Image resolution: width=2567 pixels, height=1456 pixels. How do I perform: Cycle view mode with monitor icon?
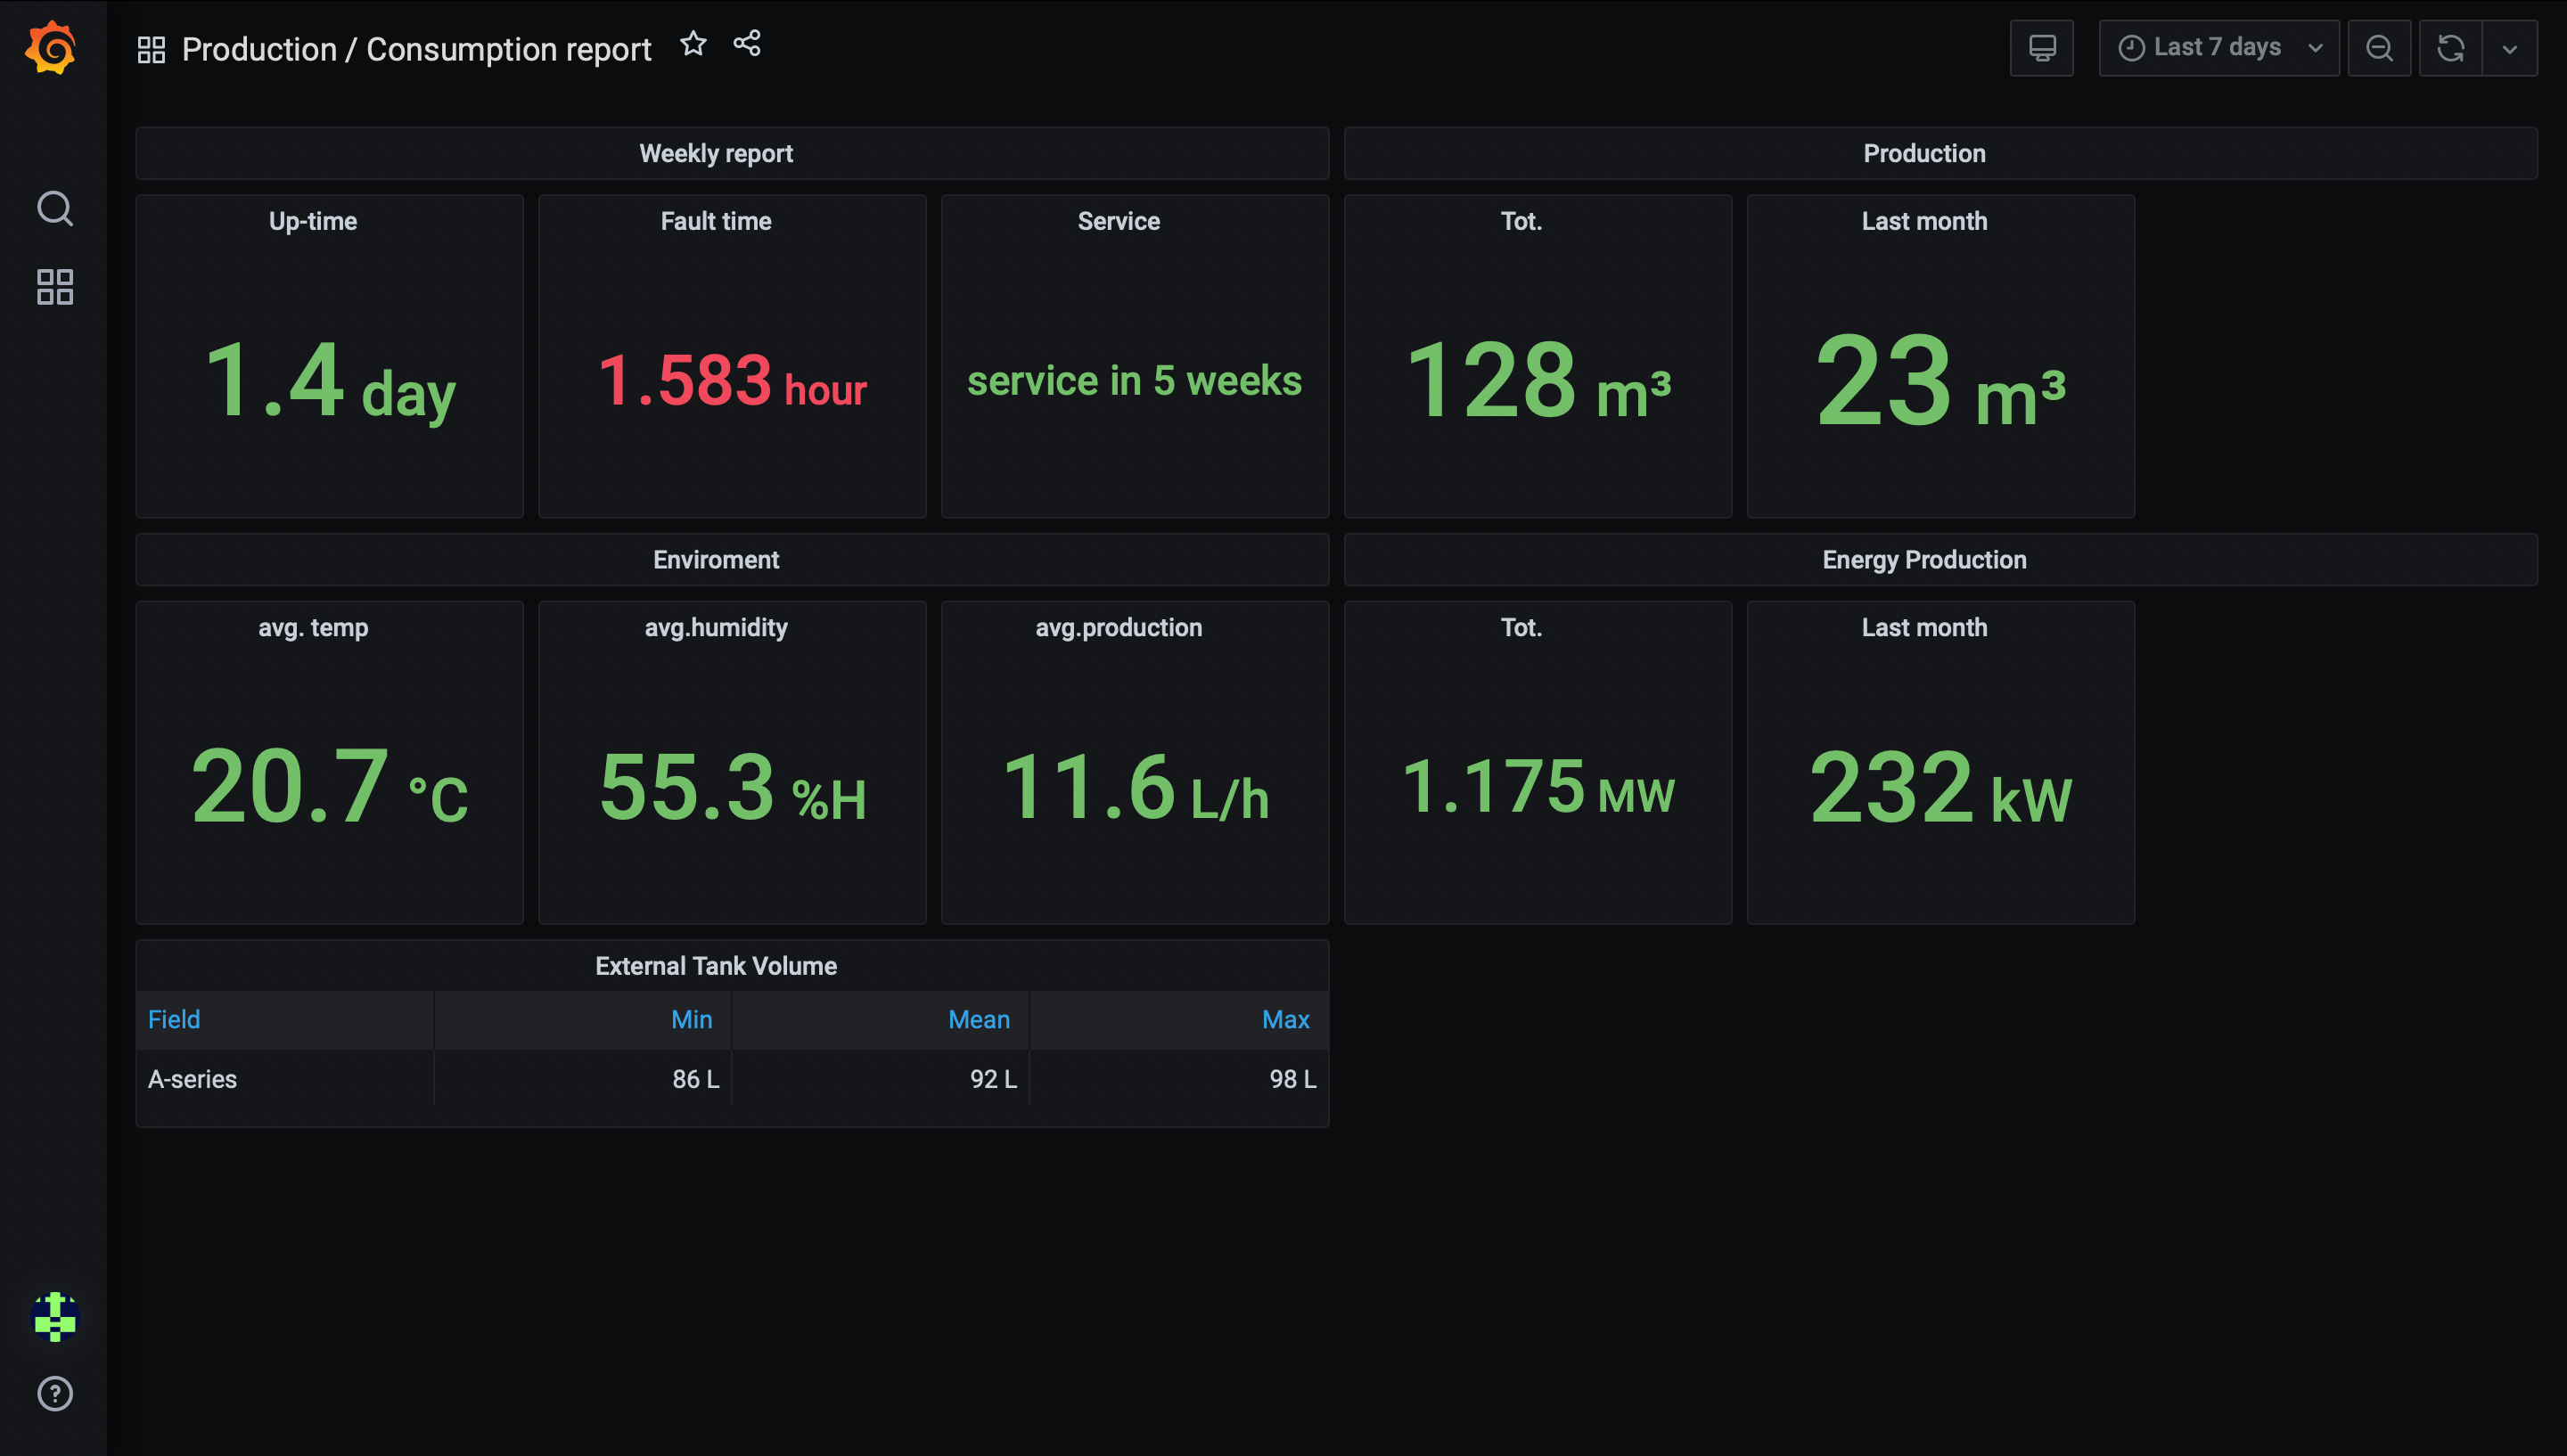[2042, 48]
